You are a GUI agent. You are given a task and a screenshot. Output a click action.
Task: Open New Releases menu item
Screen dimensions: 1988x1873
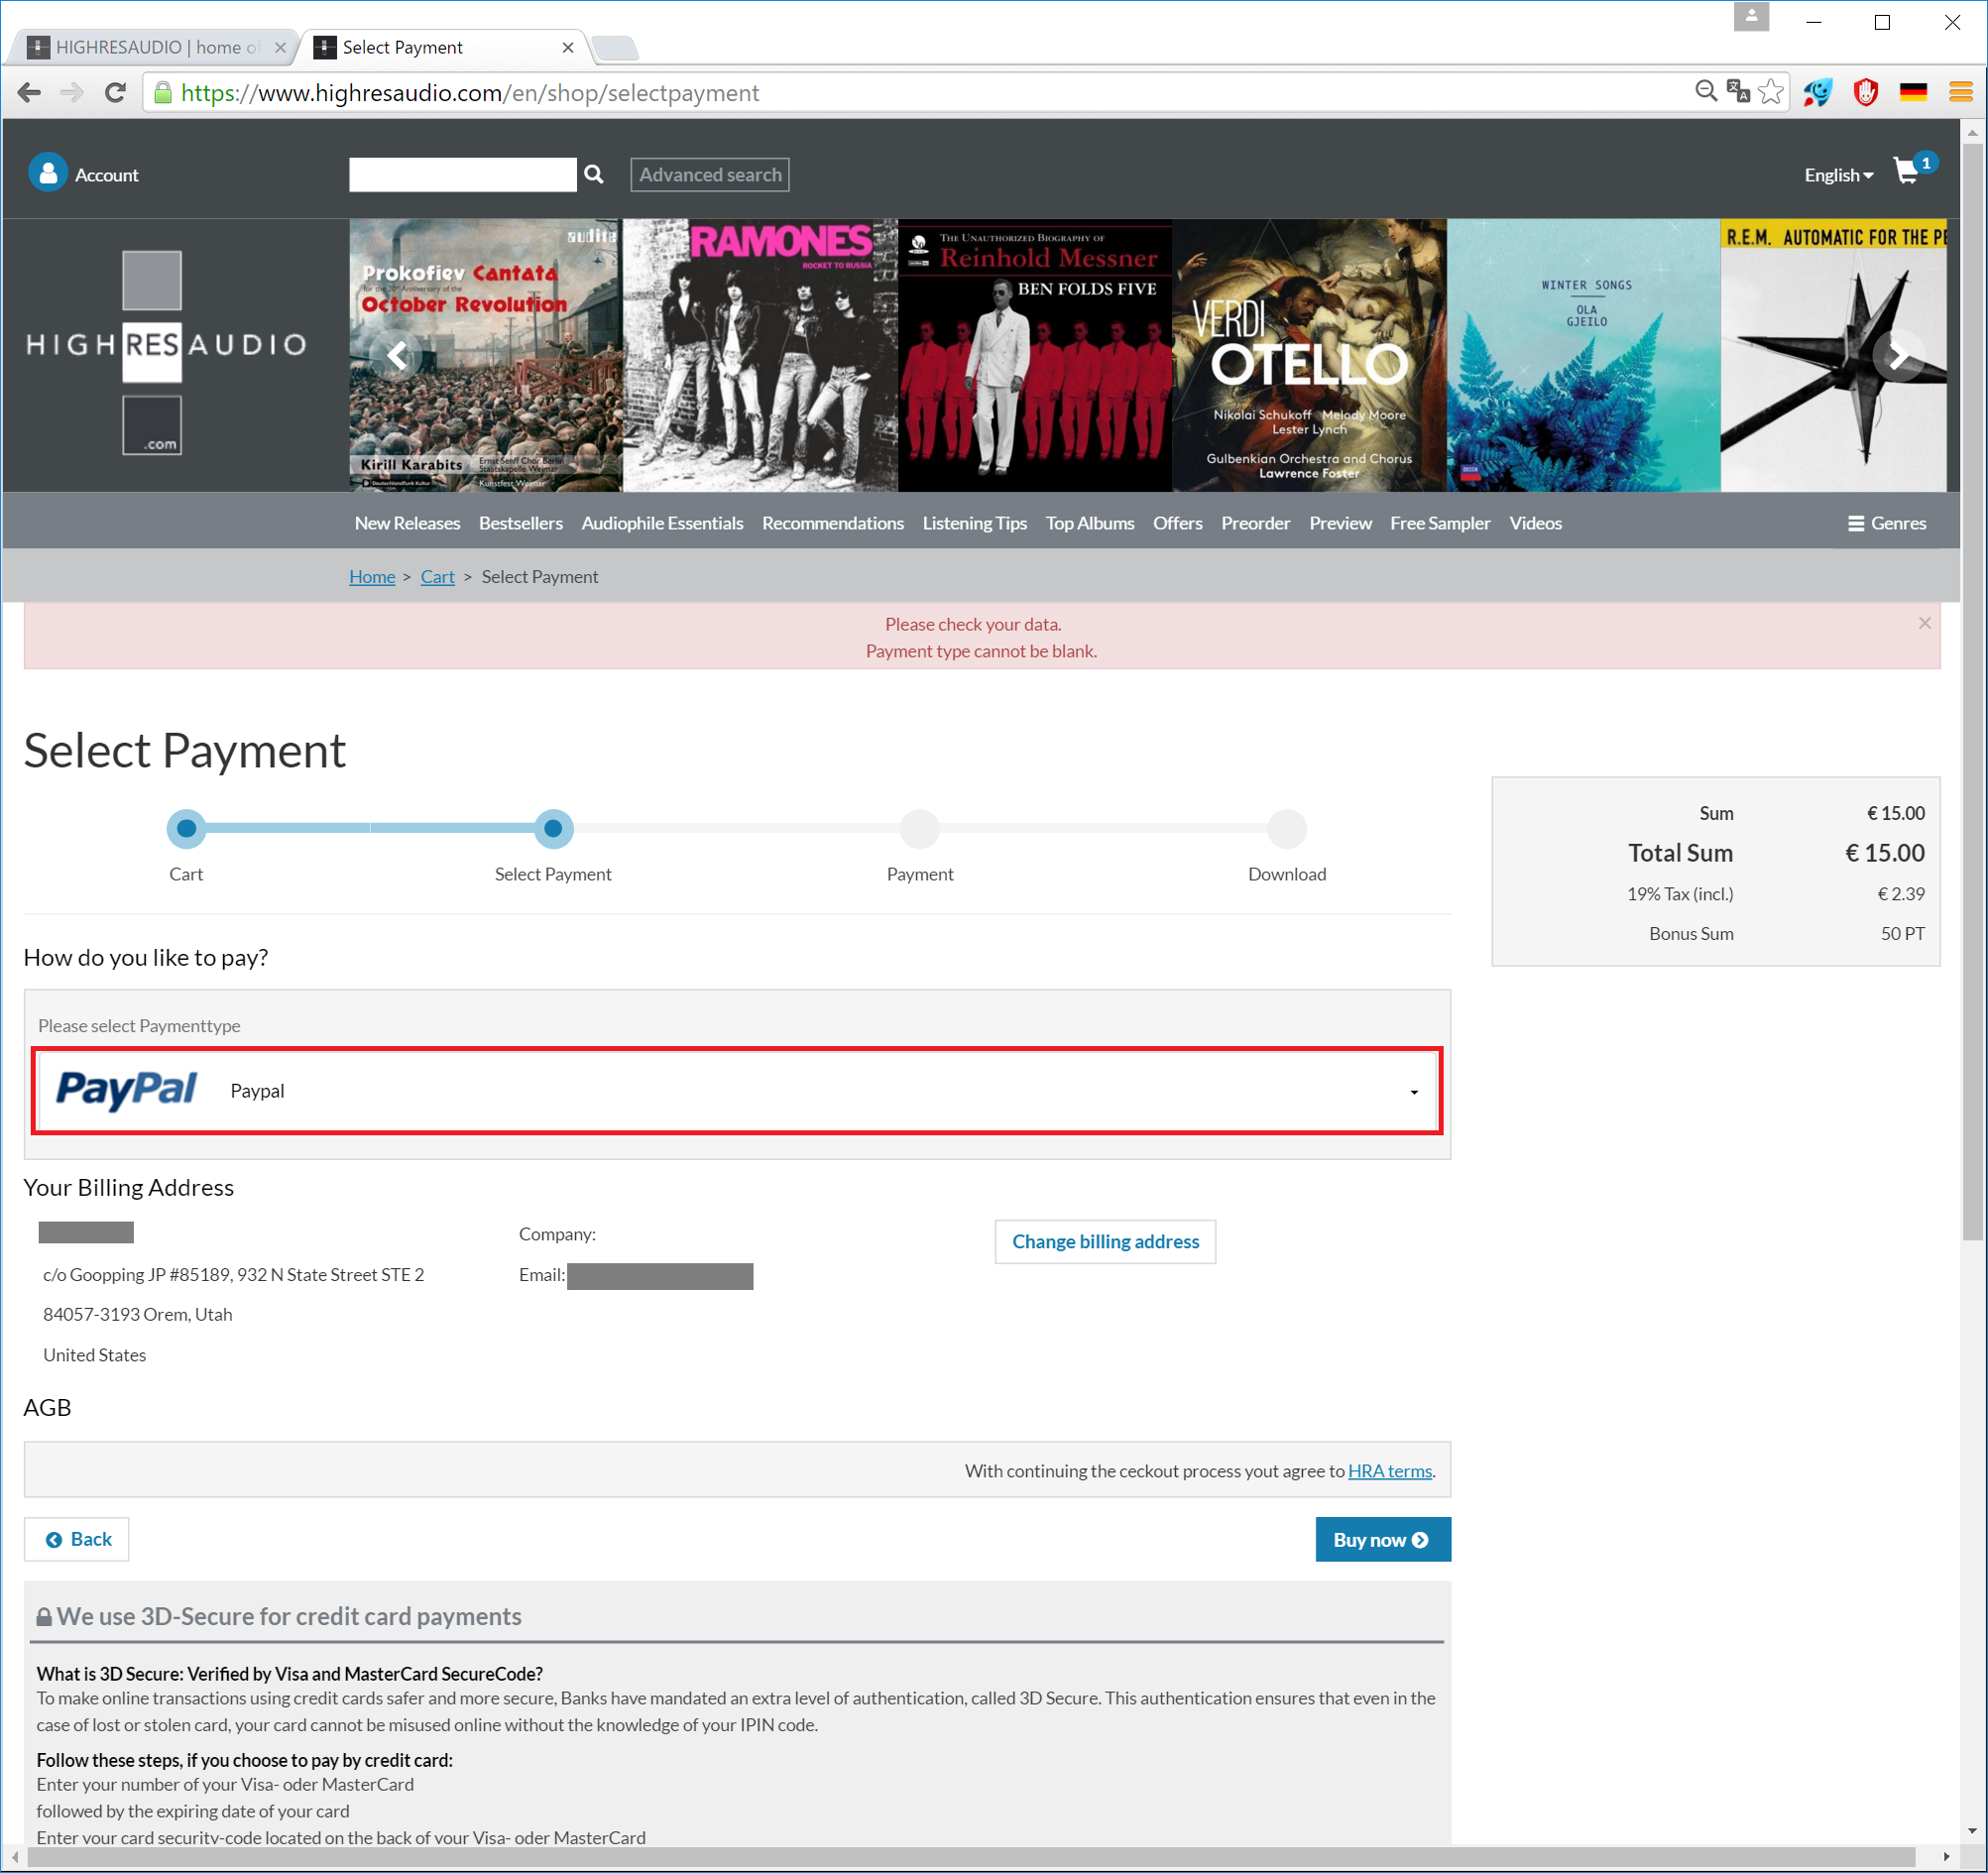(x=407, y=523)
